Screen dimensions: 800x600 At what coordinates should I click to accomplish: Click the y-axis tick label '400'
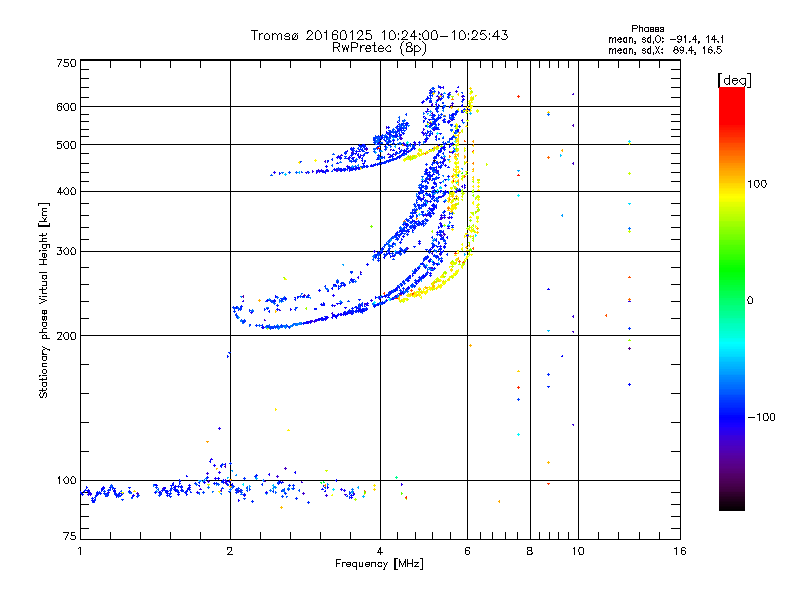[67, 191]
